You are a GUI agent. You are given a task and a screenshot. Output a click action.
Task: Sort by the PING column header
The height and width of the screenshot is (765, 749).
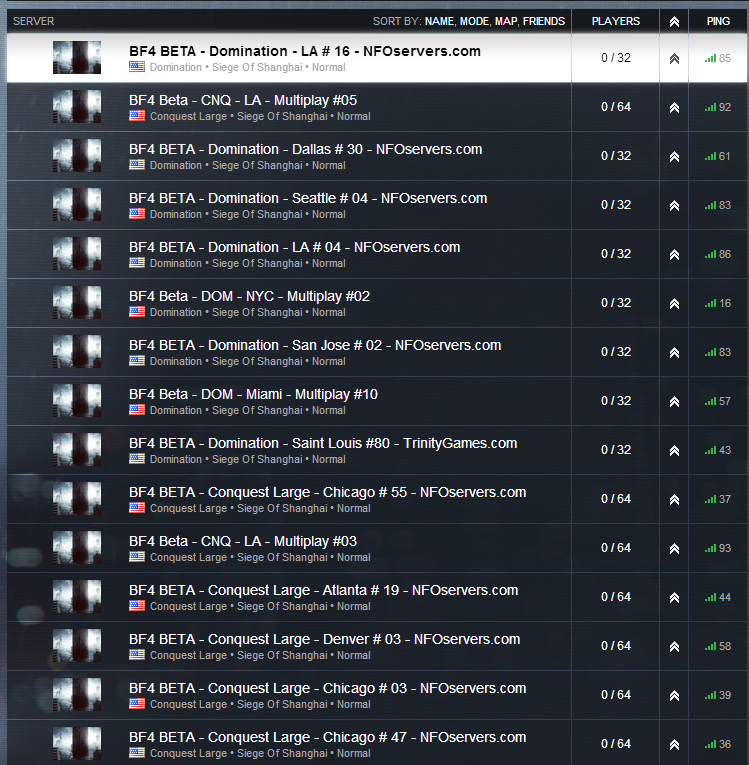(718, 21)
